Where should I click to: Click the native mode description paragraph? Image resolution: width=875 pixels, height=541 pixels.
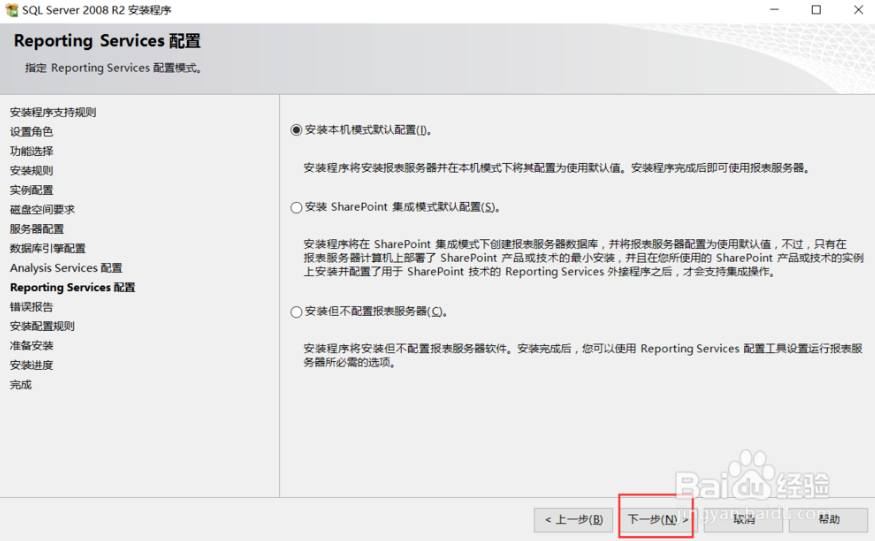pos(556,168)
